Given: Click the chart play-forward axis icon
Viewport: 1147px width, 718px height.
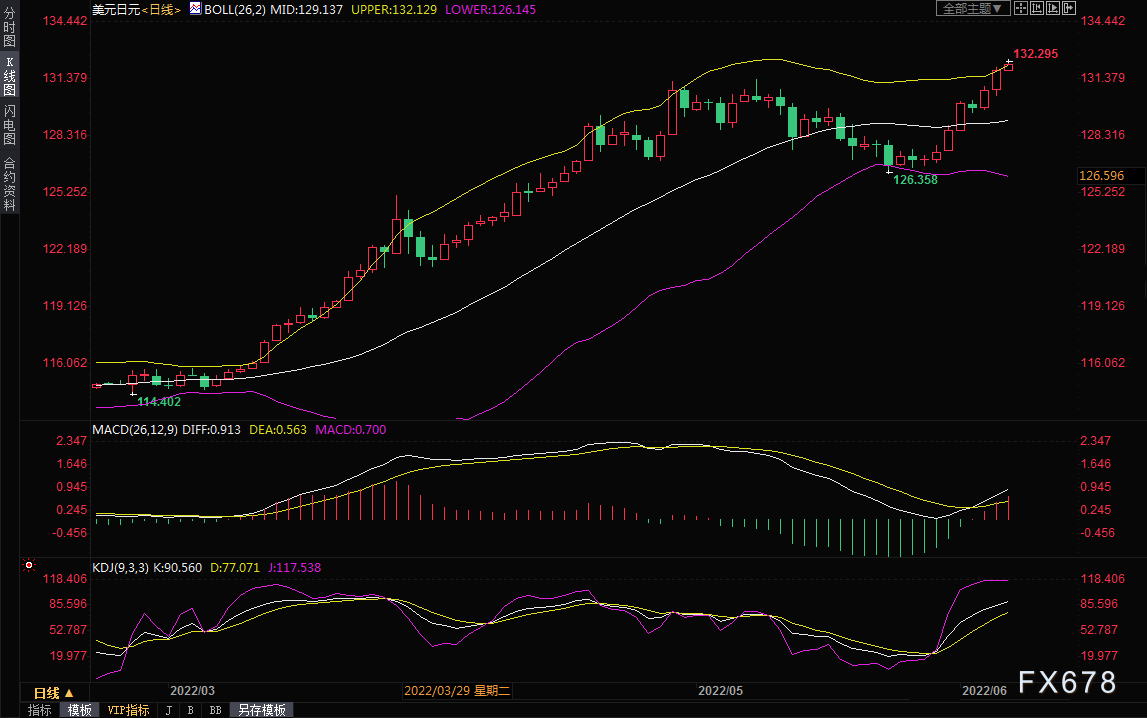Looking at the screenshot, I should [1053, 8].
